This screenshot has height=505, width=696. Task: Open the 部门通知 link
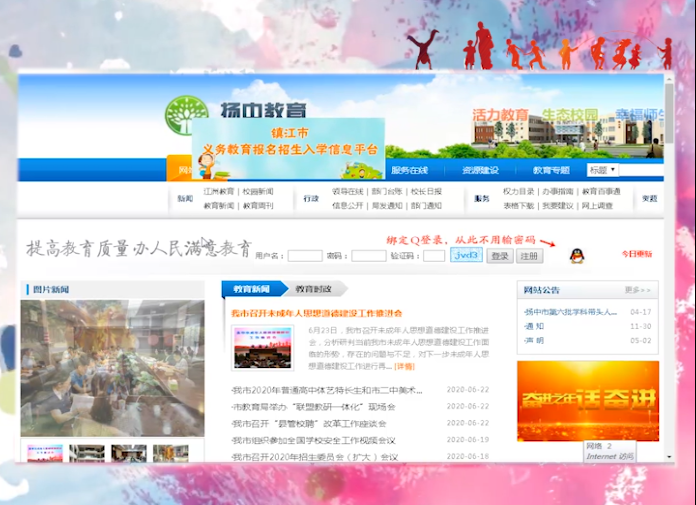[426, 206]
